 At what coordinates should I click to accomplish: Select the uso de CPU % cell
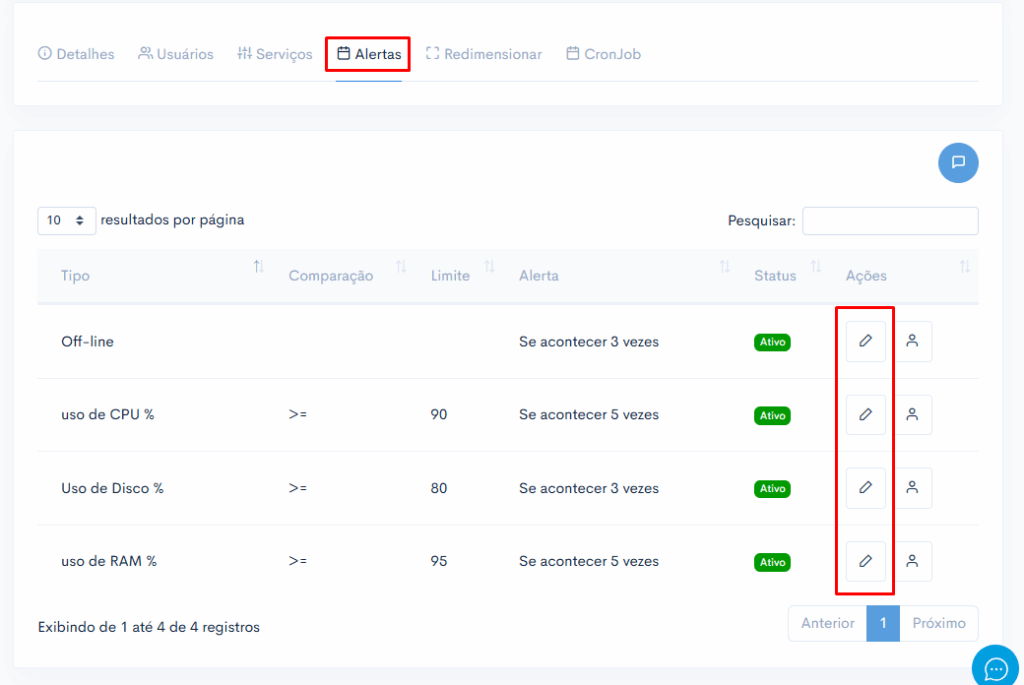click(108, 415)
